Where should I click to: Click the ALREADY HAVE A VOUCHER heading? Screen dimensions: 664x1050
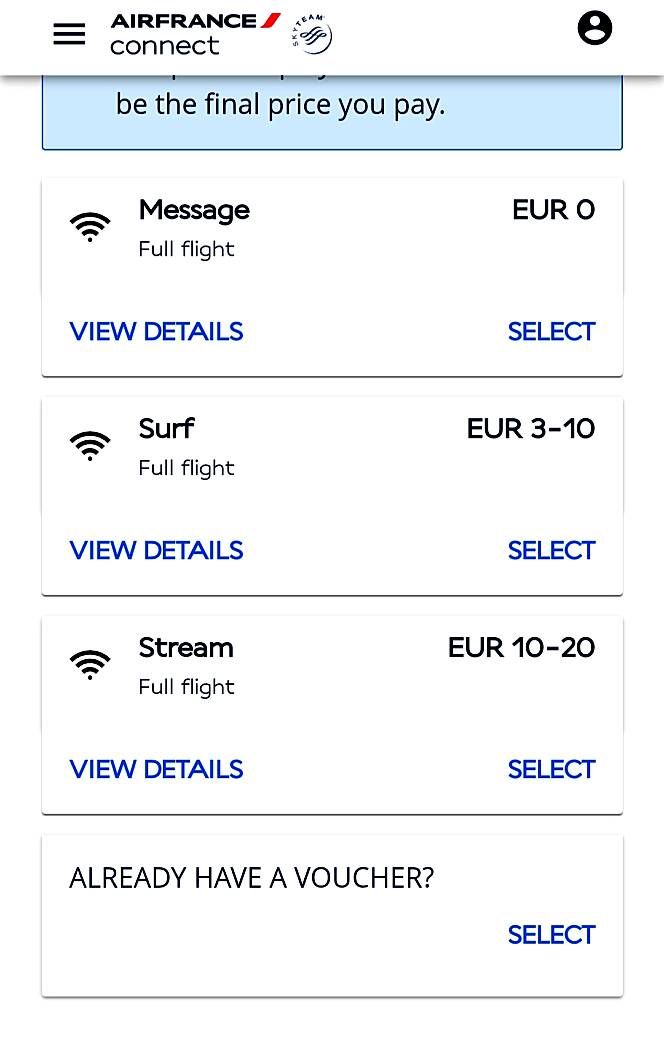pos(251,877)
